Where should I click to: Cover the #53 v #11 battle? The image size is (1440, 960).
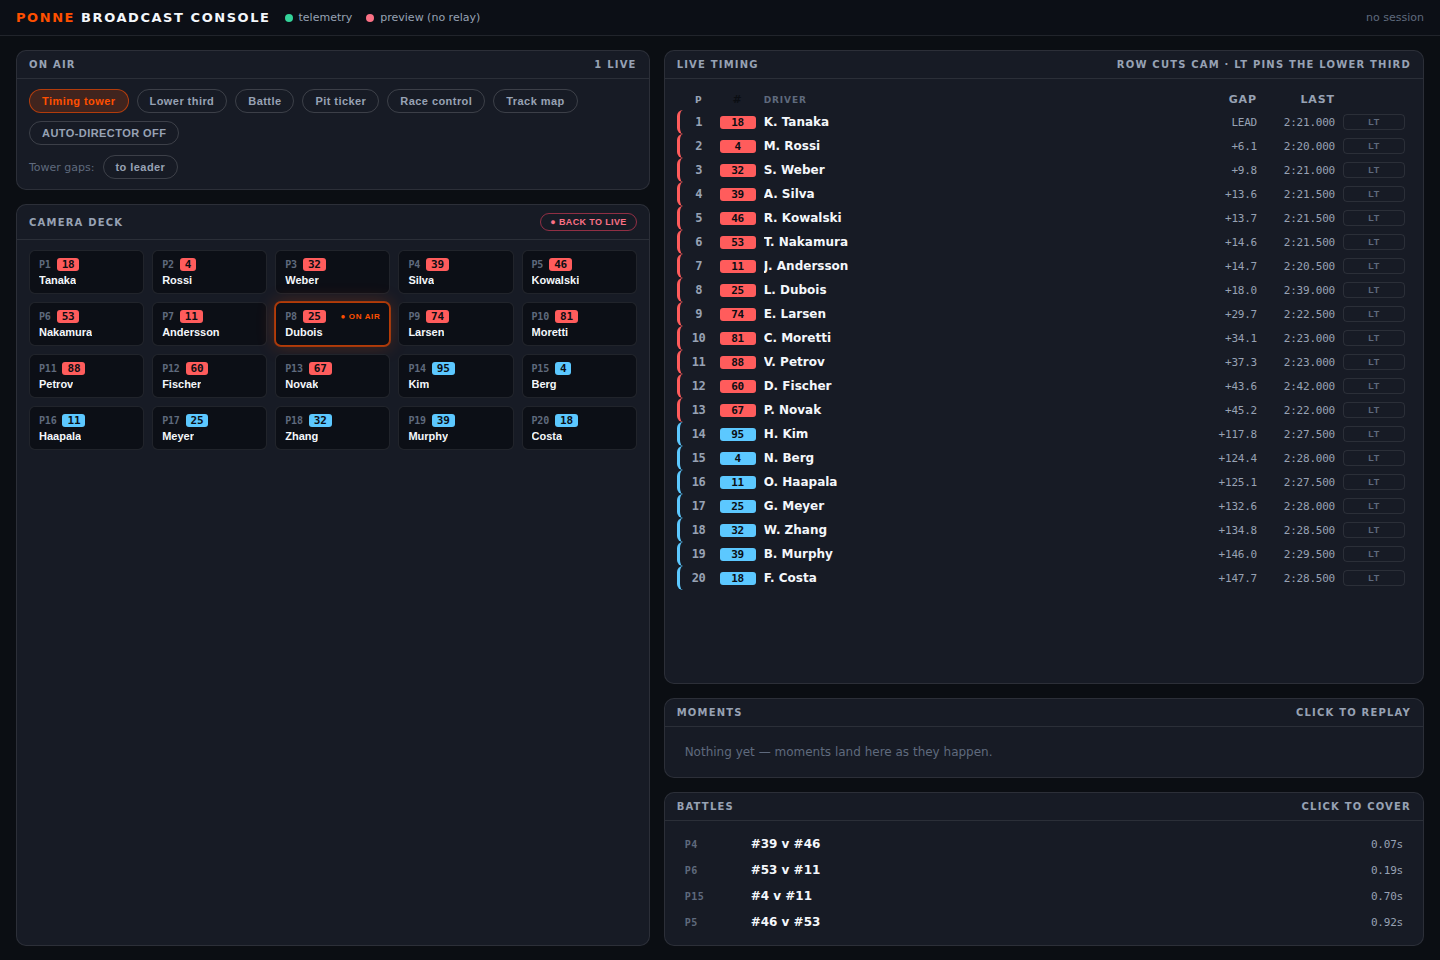pyautogui.click(x=1044, y=870)
